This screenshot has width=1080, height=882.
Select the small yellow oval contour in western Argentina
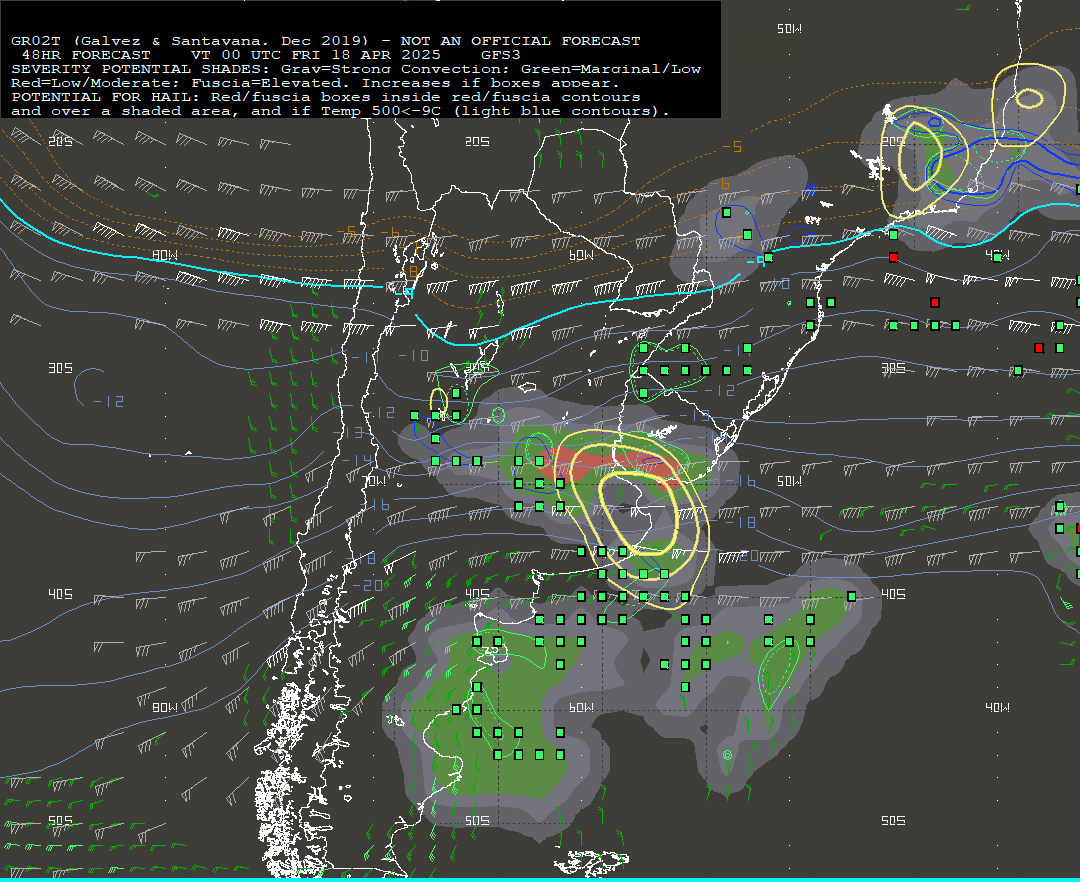click(x=439, y=403)
